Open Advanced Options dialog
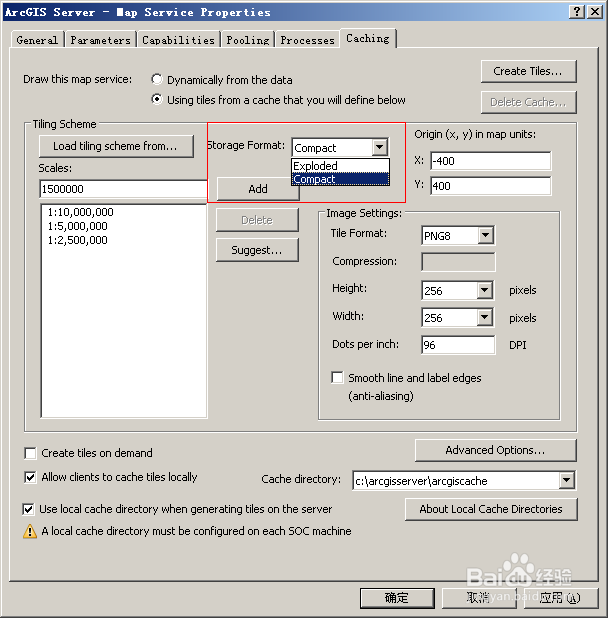The image size is (608, 618). [495, 450]
